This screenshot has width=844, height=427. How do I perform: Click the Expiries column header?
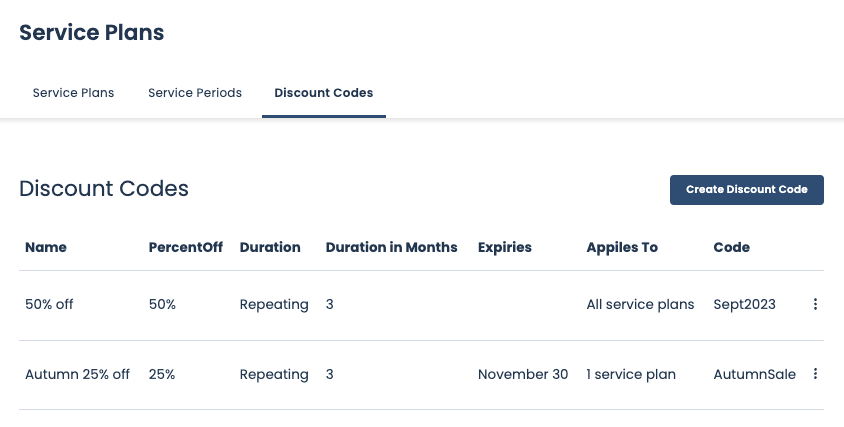click(x=505, y=247)
